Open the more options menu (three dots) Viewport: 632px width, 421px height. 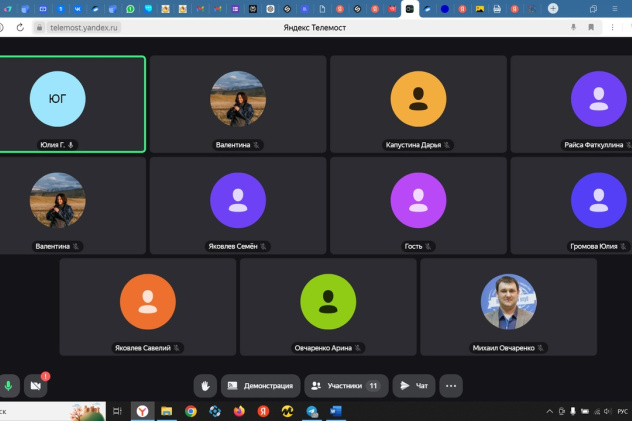click(451, 385)
